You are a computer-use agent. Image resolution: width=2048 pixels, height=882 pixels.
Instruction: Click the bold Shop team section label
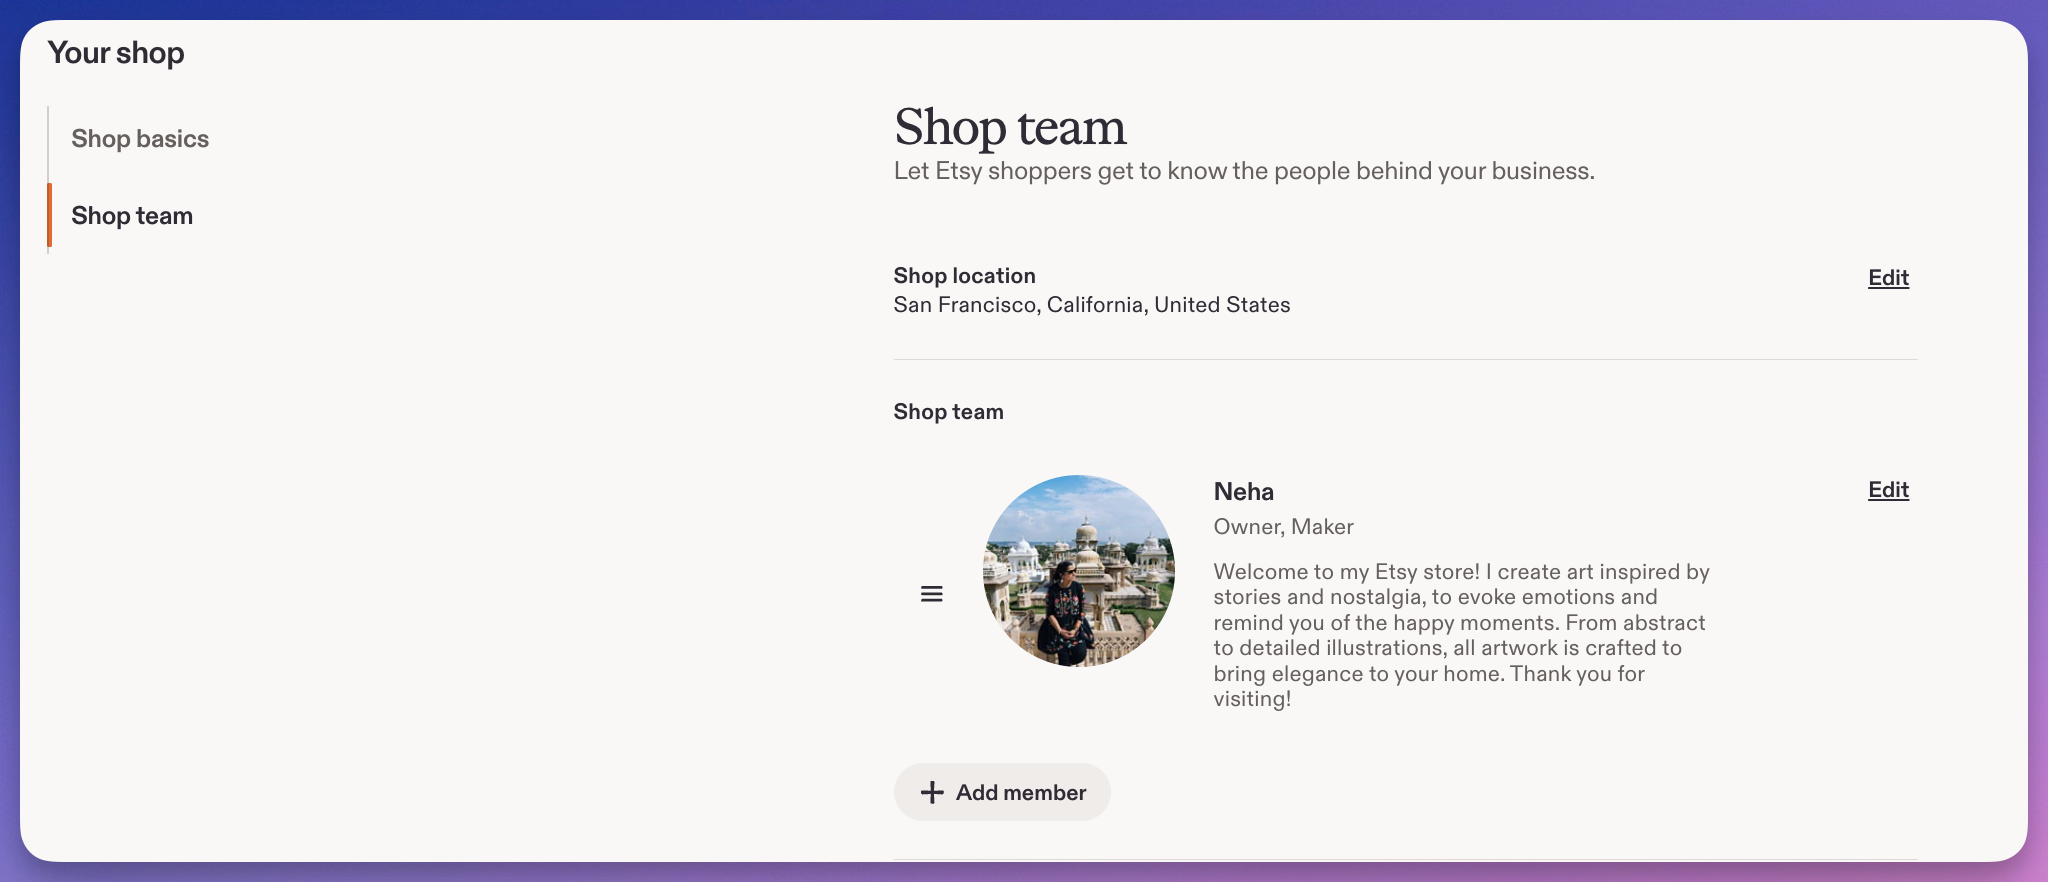[x=948, y=412]
